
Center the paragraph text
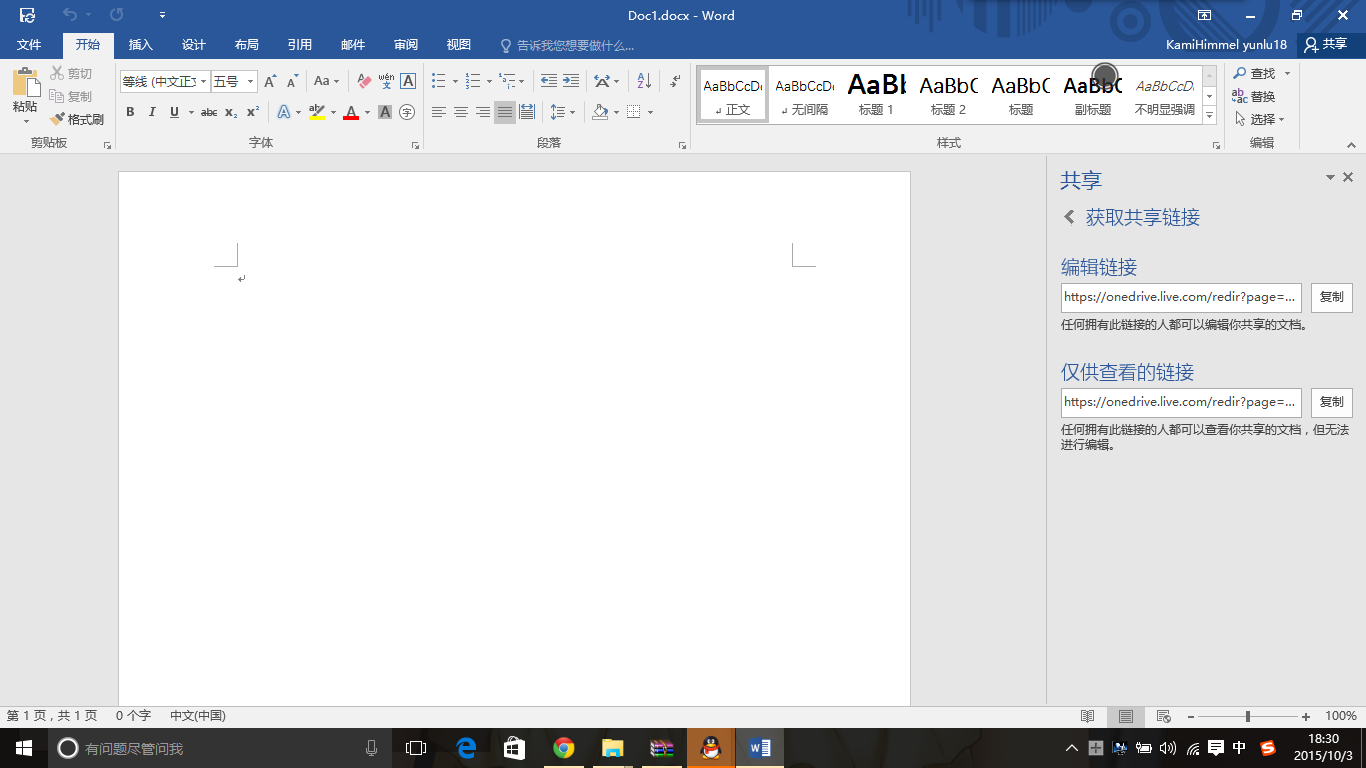[x=460, y=112]
